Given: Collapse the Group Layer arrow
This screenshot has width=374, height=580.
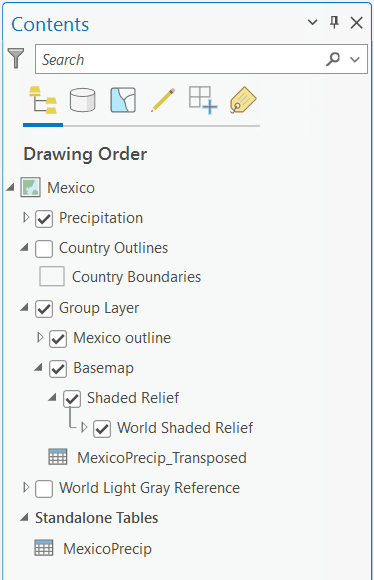Looking at the screenshot, I should [x=24, y=307].
